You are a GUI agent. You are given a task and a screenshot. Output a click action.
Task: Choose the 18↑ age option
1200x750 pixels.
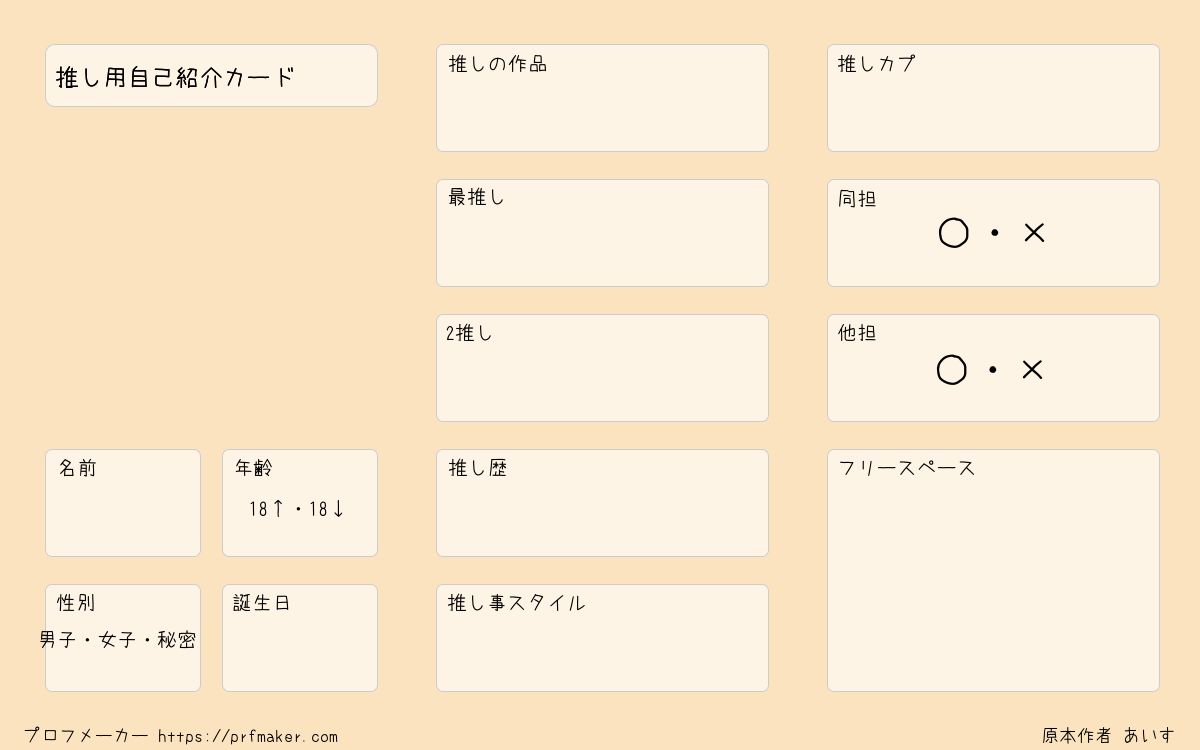(x=267, y=509)
